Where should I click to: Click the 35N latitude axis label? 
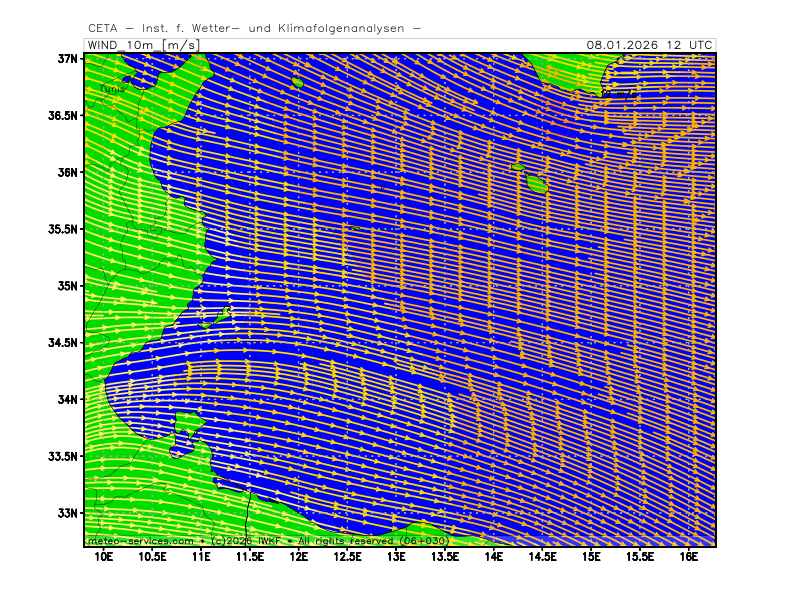(68, 286)
